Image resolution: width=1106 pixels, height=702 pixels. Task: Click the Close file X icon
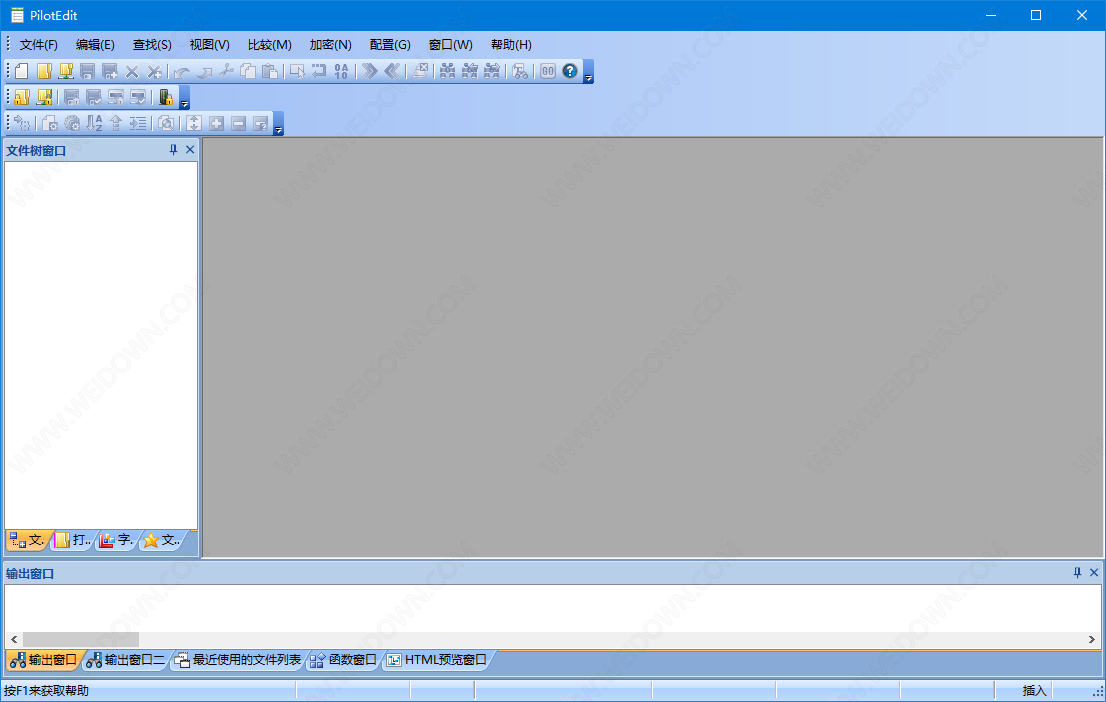[132, 71]
